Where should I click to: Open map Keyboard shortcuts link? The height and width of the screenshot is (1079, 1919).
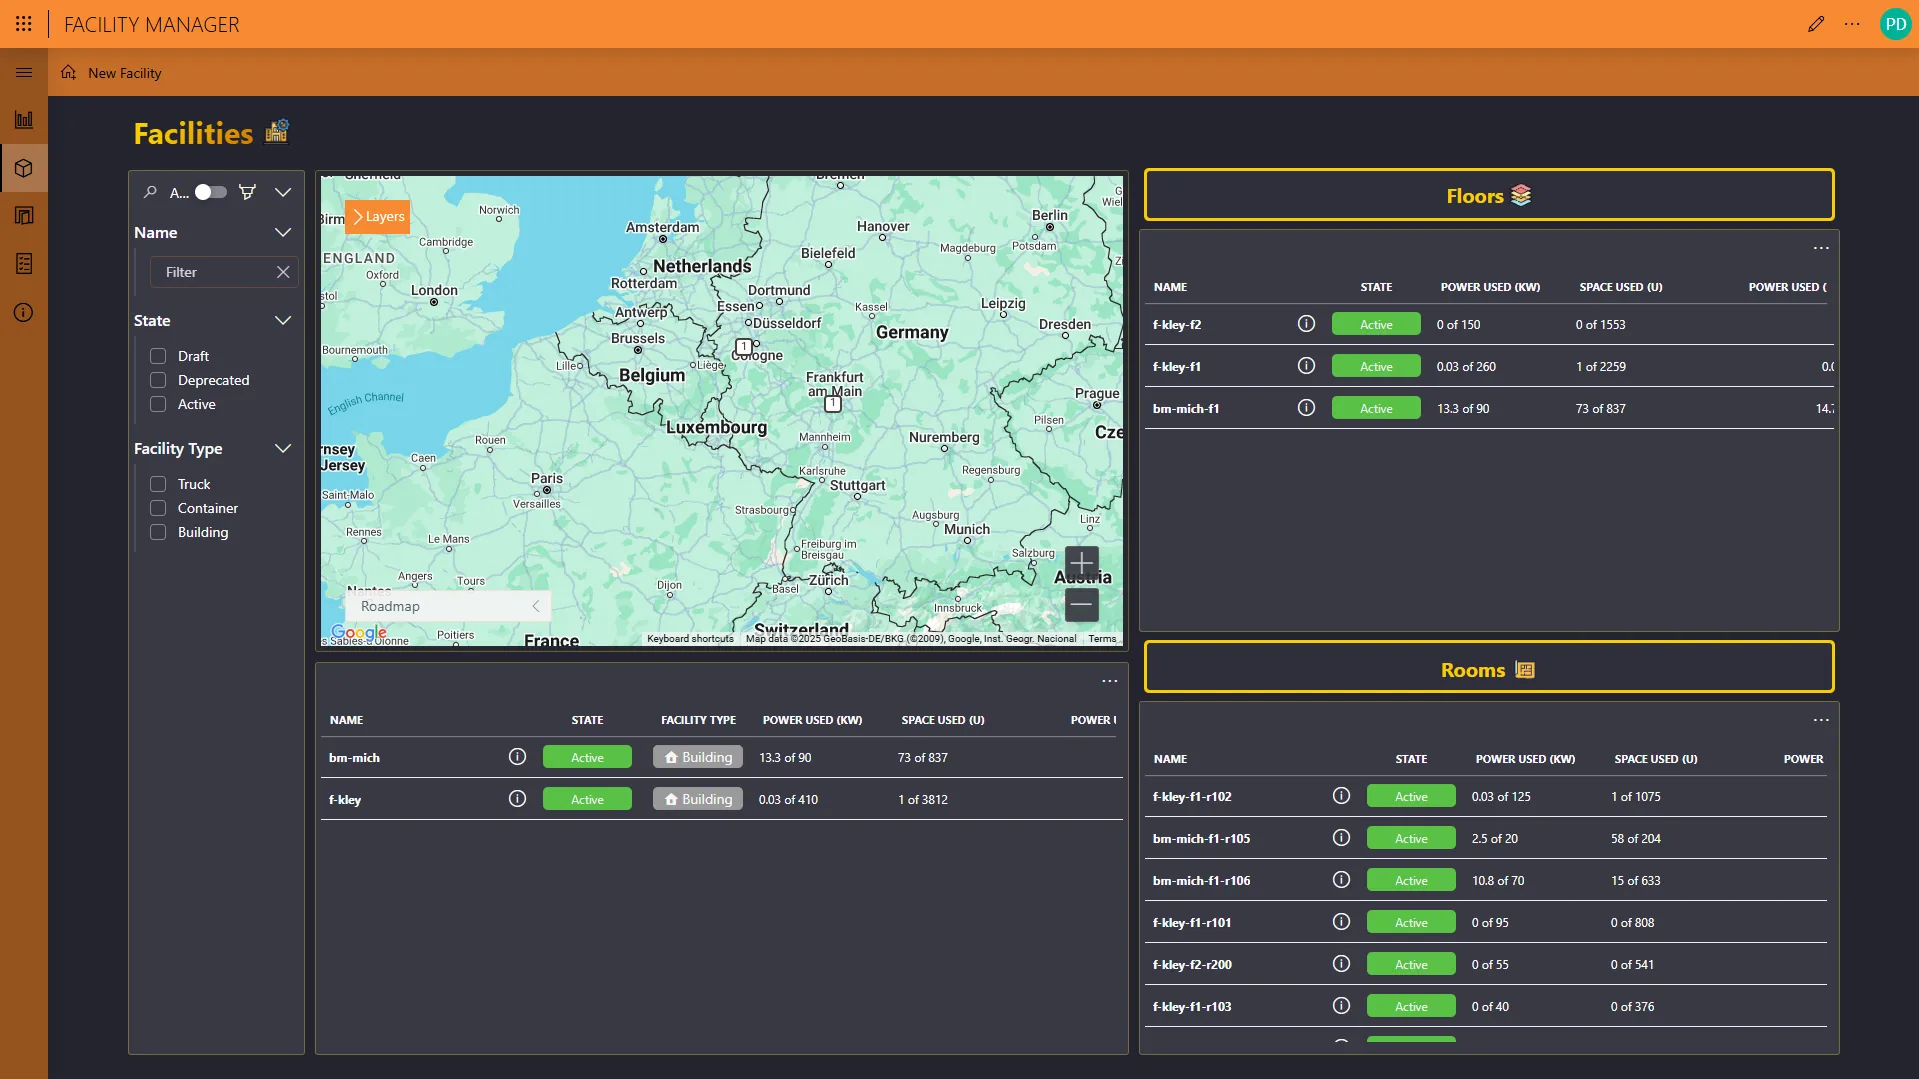click(x=690, y=638)
